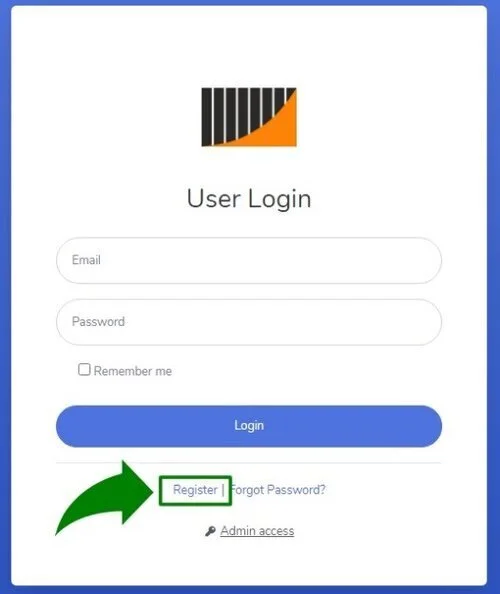Click the green highlight box border
This screenshot has width=500, height=594.
(195, 477)
